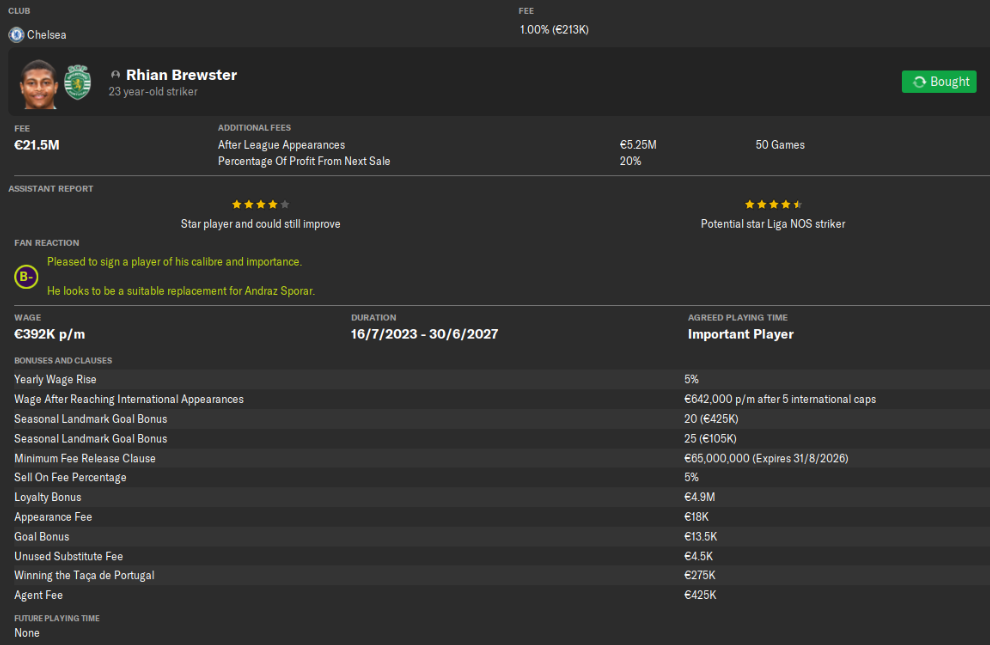The image size is (990, 645).
Task: Click the B- fan reaction grade badge
Action: (x=26, y=276)
